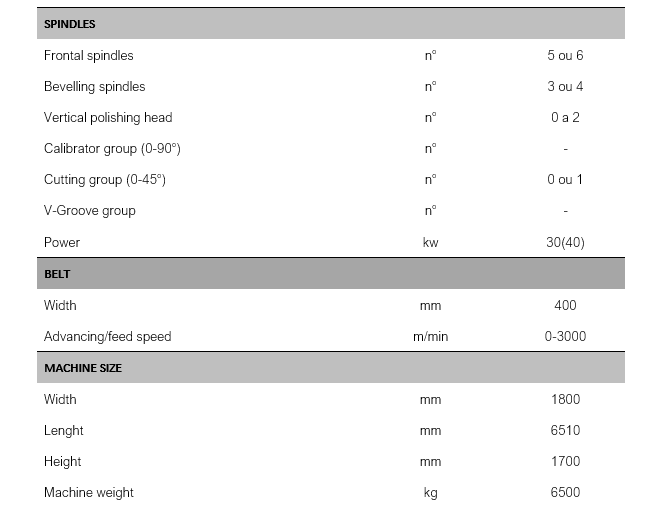Screen dimensions: 653x523
Task: Click the belt width value 400
Action: coord(565,305)
